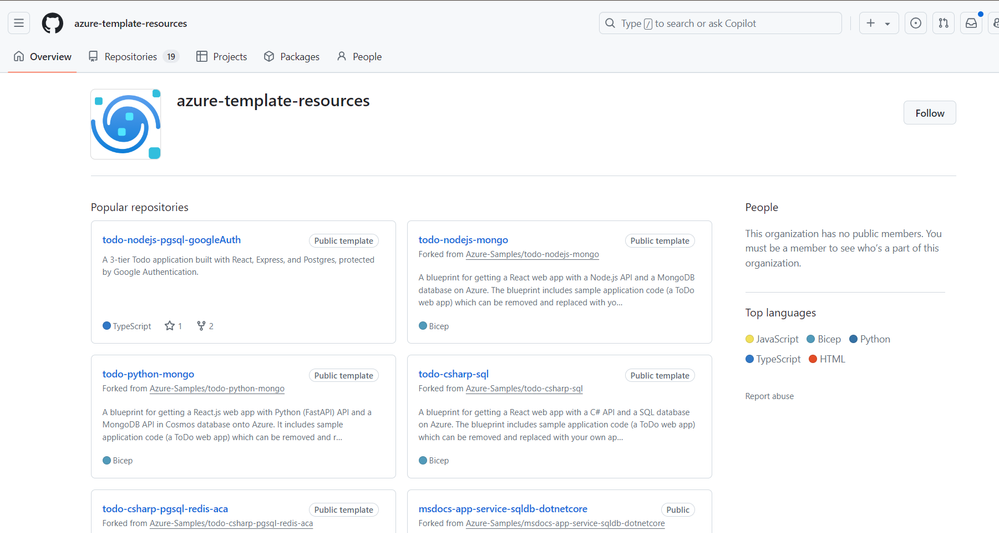Open the Pull requests icon in header

pyautogui.click(x=943, y=23)
